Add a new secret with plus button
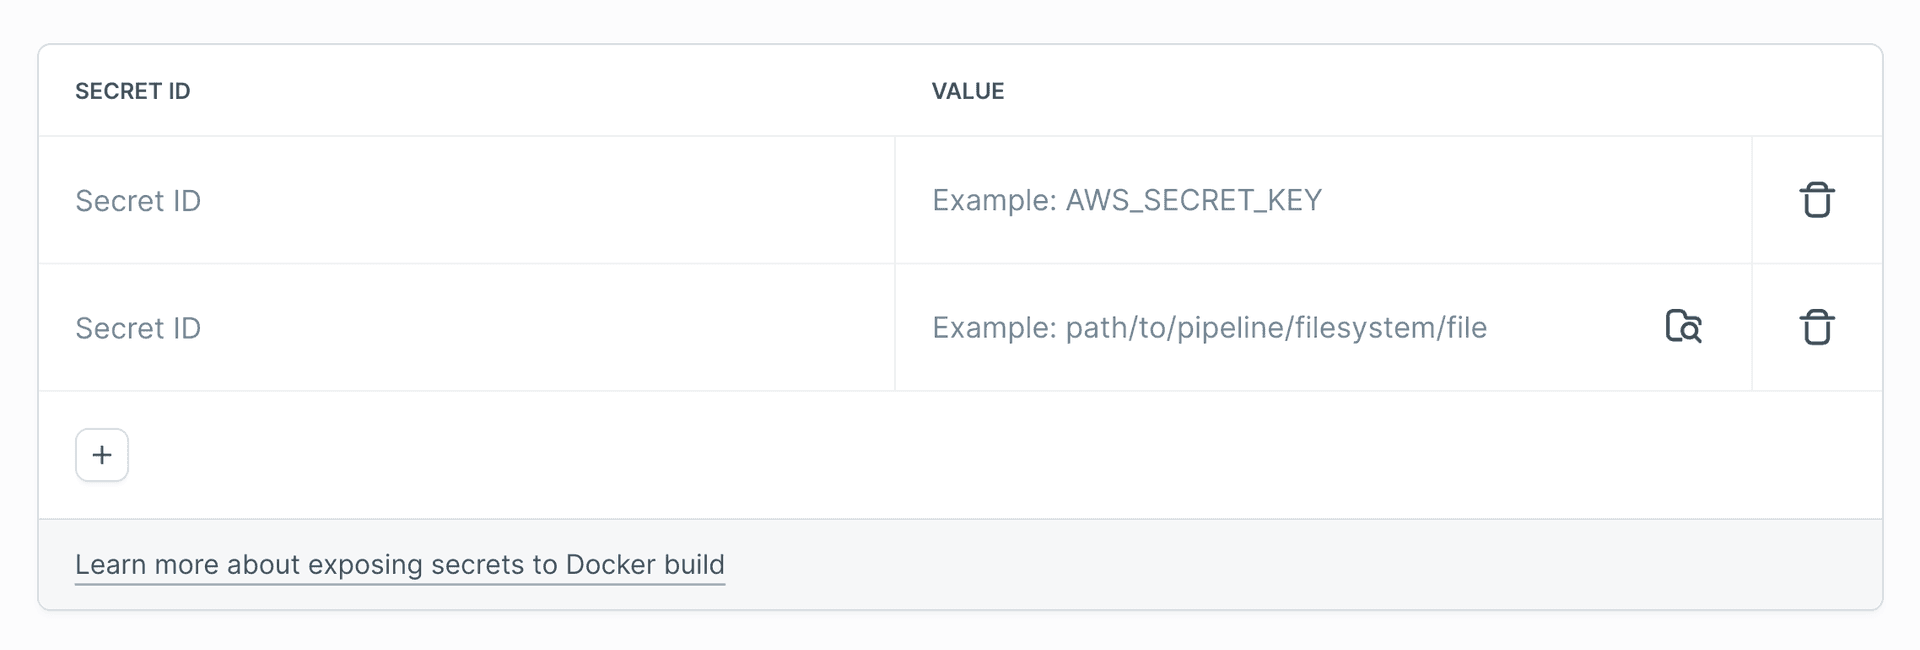Viewport: 1920px width, 650px height. coord(102,455)
